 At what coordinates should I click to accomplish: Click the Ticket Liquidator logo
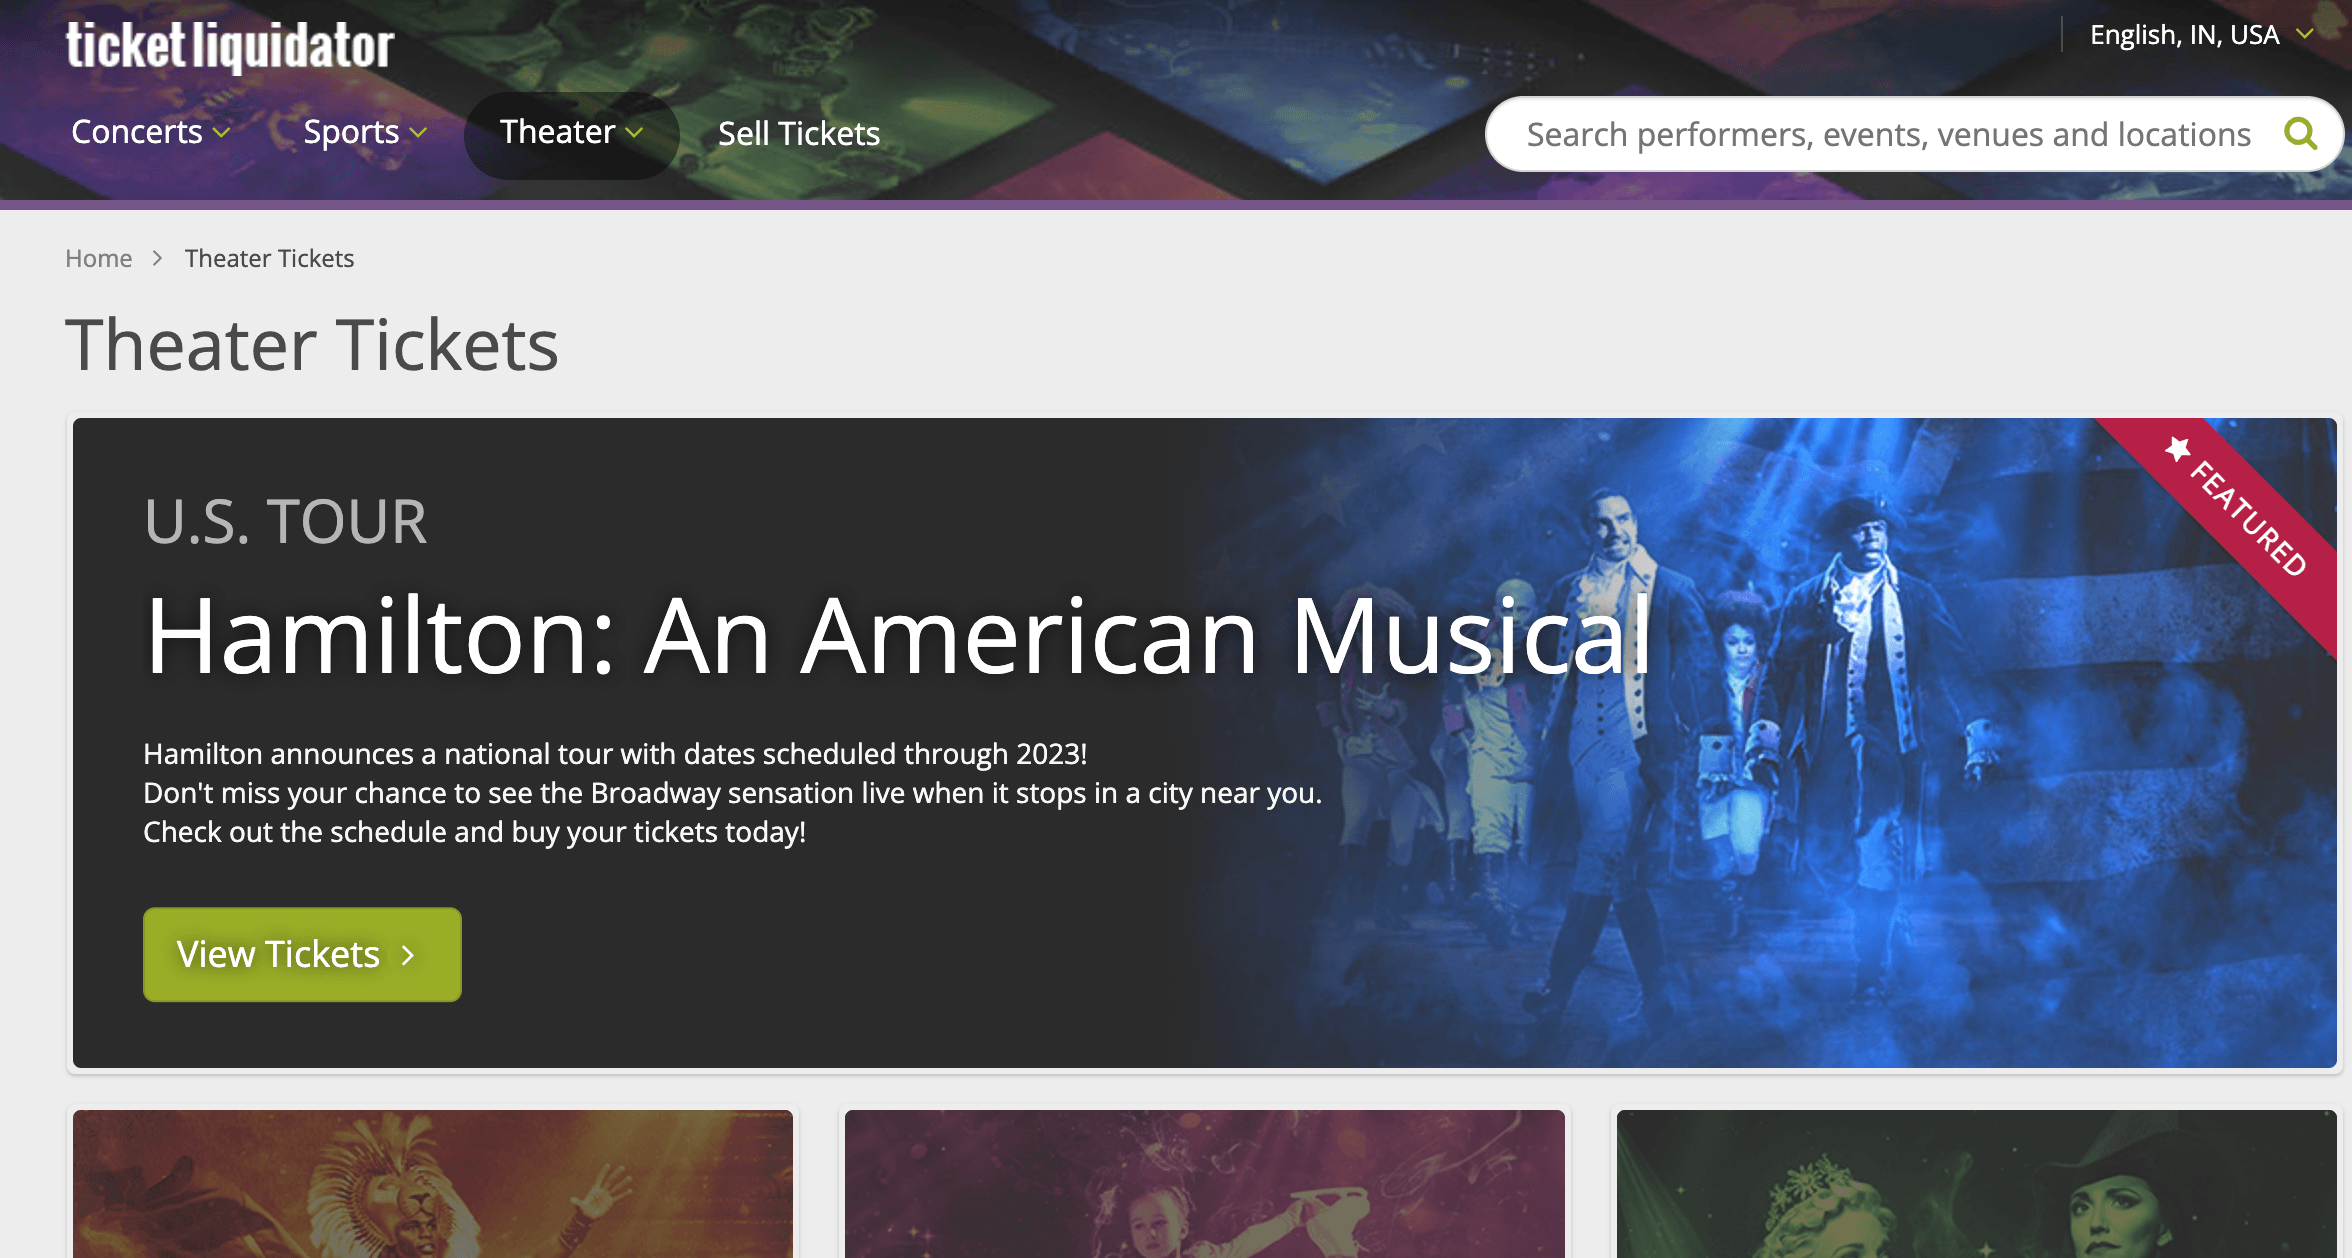point(230,46)
